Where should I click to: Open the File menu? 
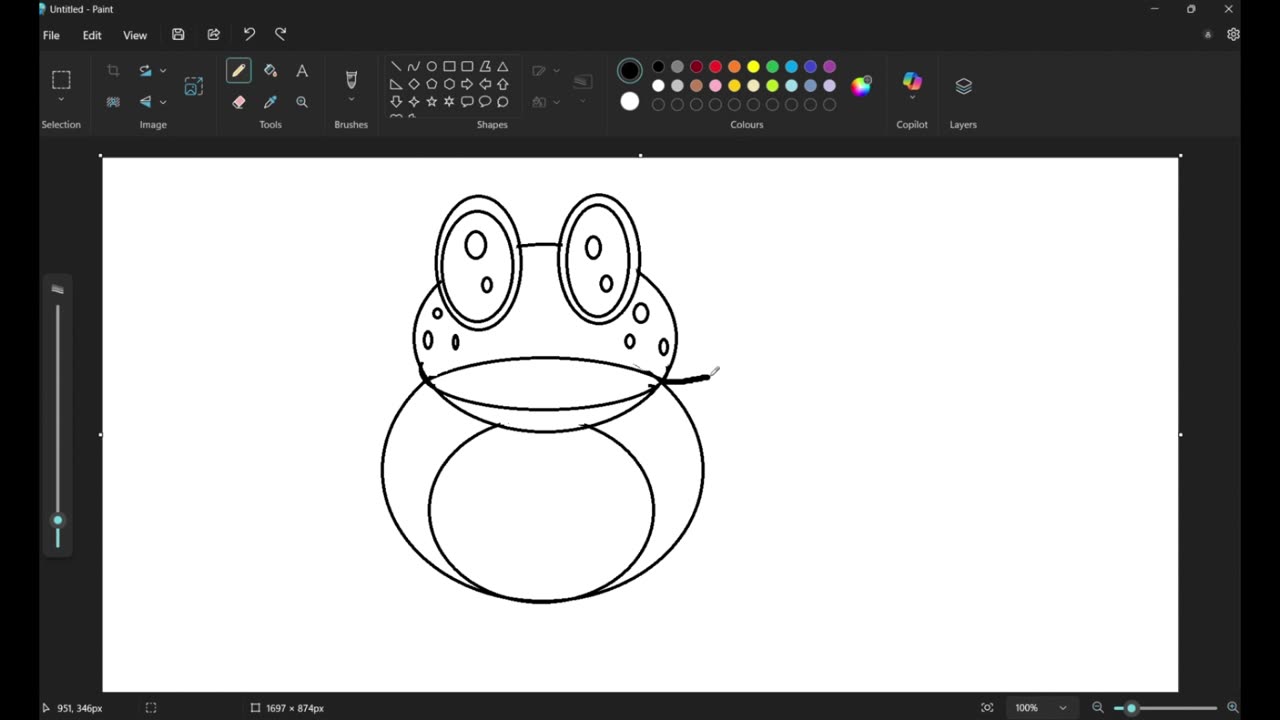pos(51,35)
